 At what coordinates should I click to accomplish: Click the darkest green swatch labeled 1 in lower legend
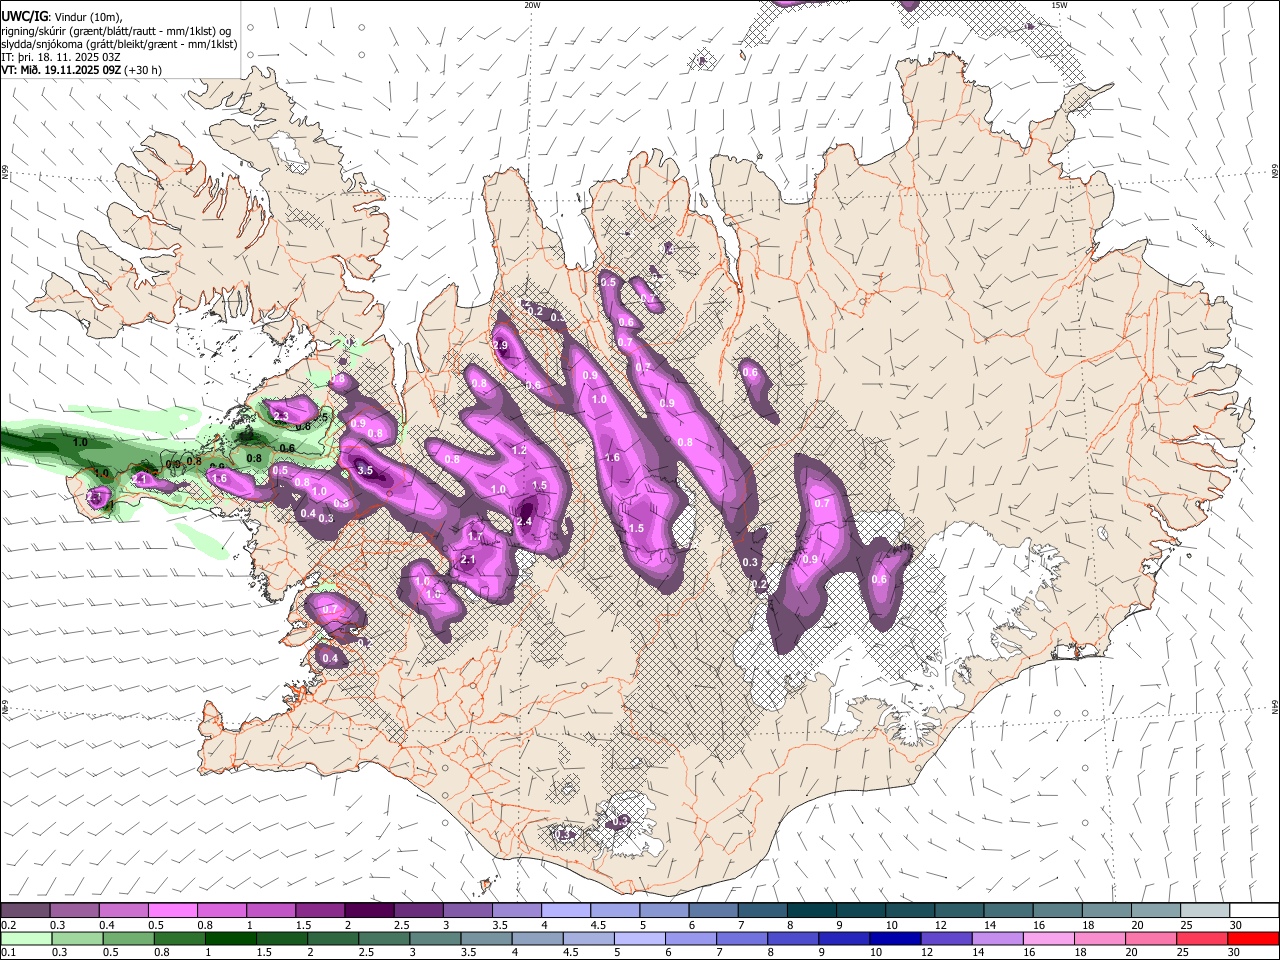click(231, 938)
